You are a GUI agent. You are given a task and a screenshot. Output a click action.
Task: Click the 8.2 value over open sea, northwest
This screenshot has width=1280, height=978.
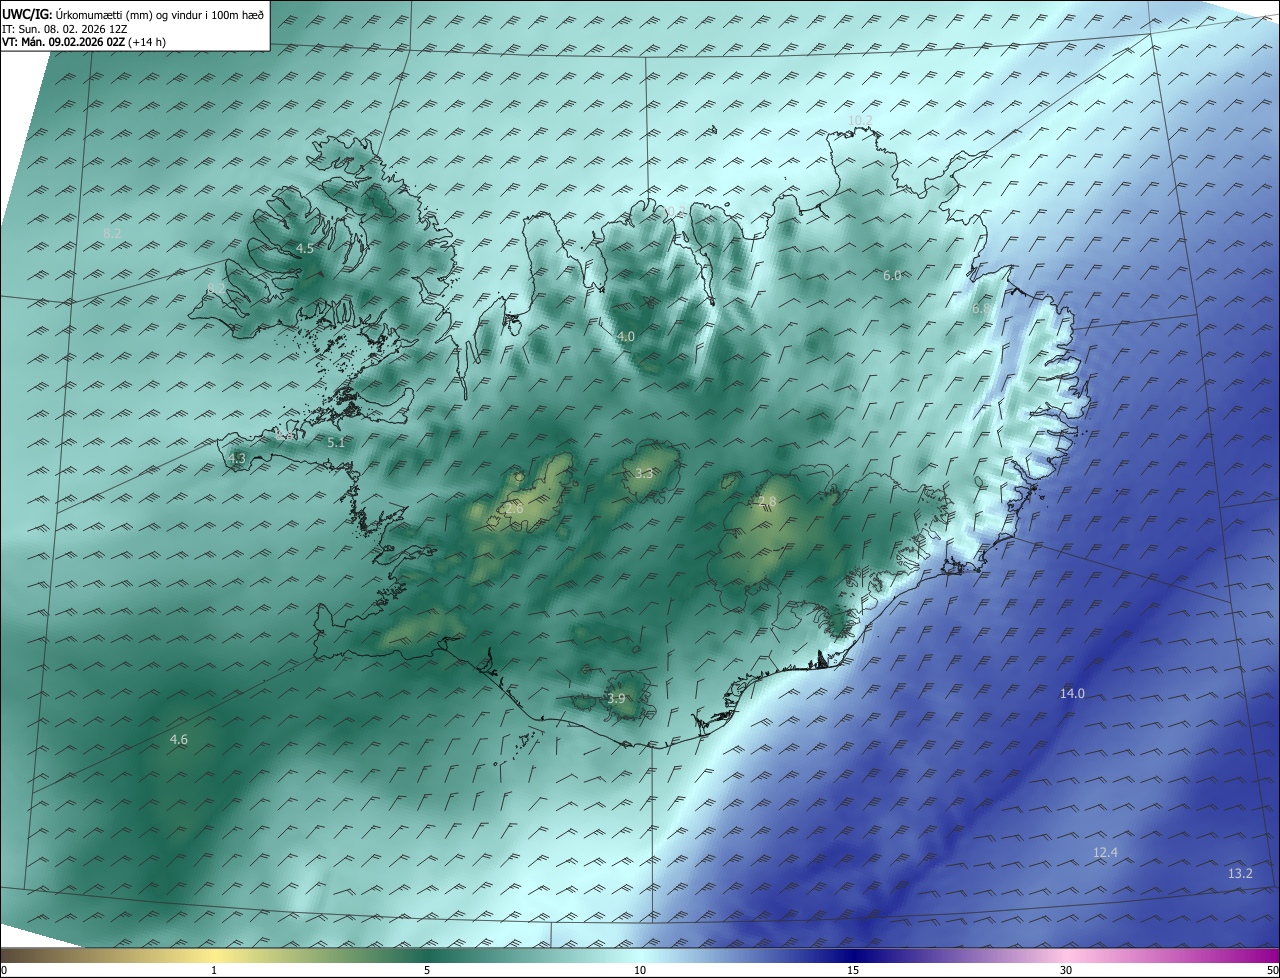pyautogui.click(x=112, y=233)
